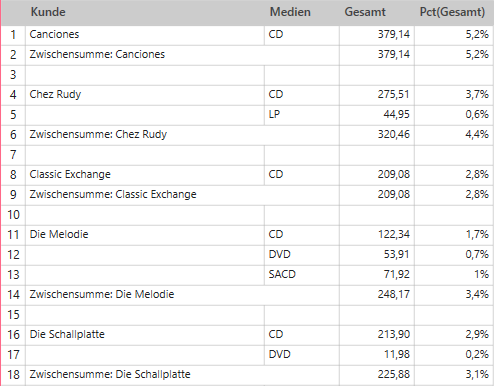Click the Chez Rudy cell
The width and height of the screenshot is (494, 386).
tap(145, 95)
